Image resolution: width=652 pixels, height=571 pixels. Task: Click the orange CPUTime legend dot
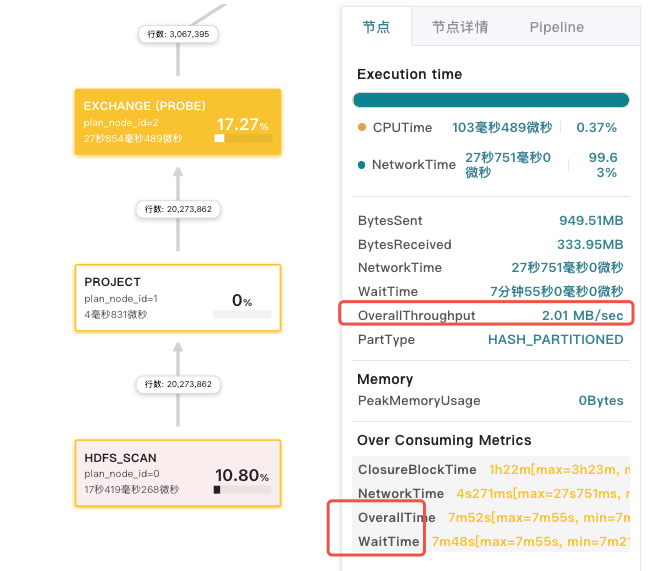[x=362, y=128]
